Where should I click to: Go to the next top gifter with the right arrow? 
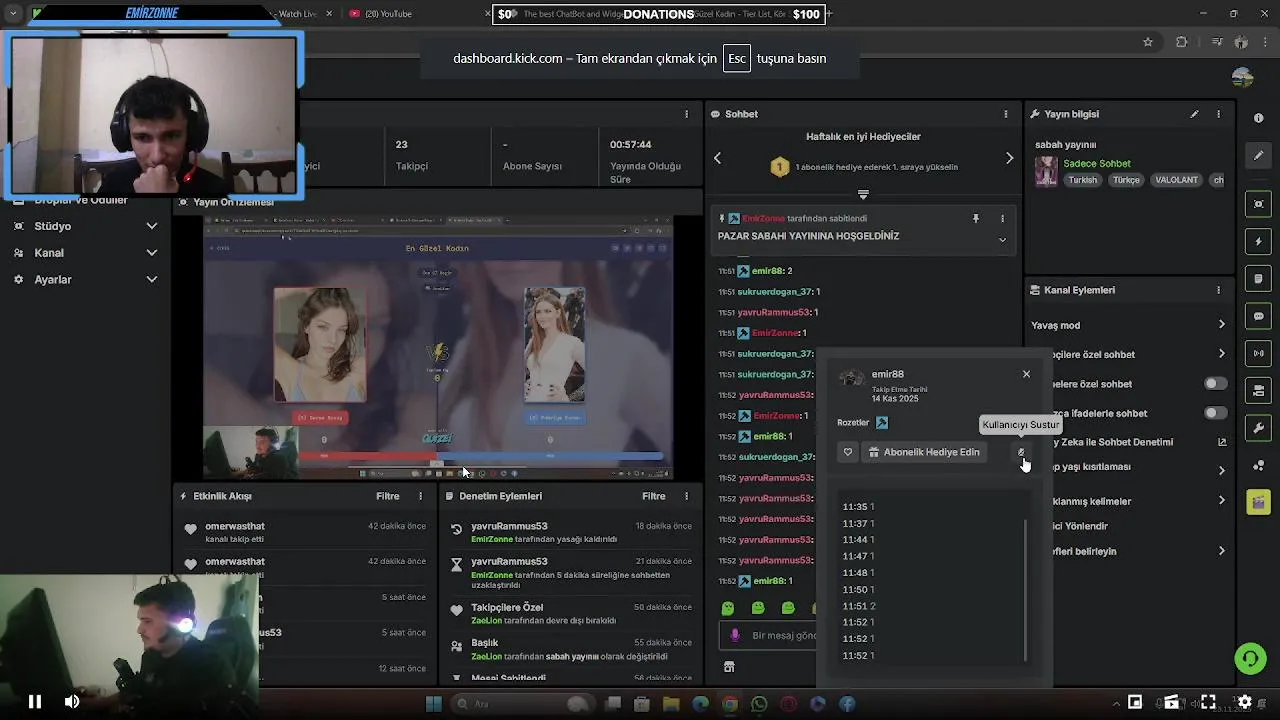coord(1009,158)
